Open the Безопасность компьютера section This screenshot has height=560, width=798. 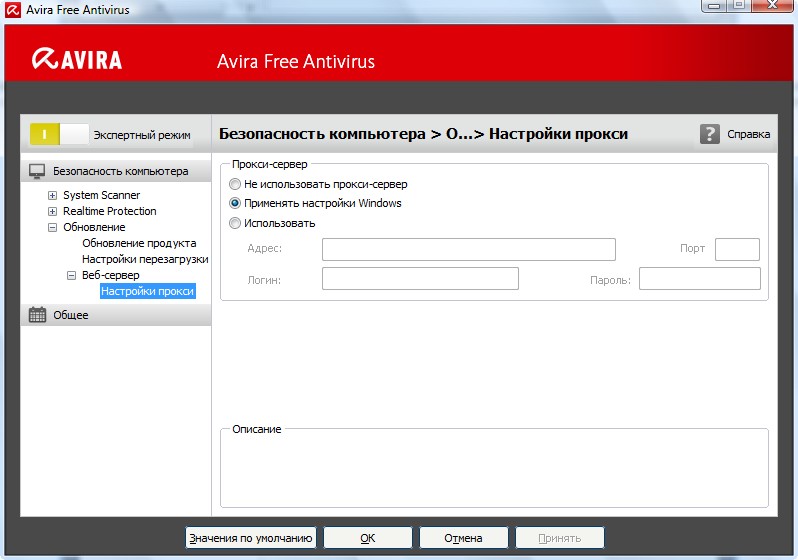[116, 171]
